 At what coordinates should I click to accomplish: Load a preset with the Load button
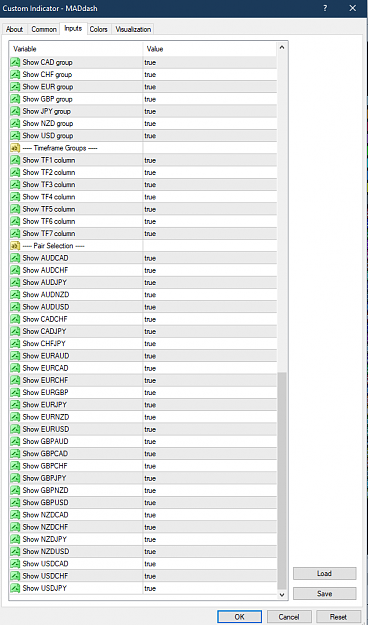[x=325, y=574]
